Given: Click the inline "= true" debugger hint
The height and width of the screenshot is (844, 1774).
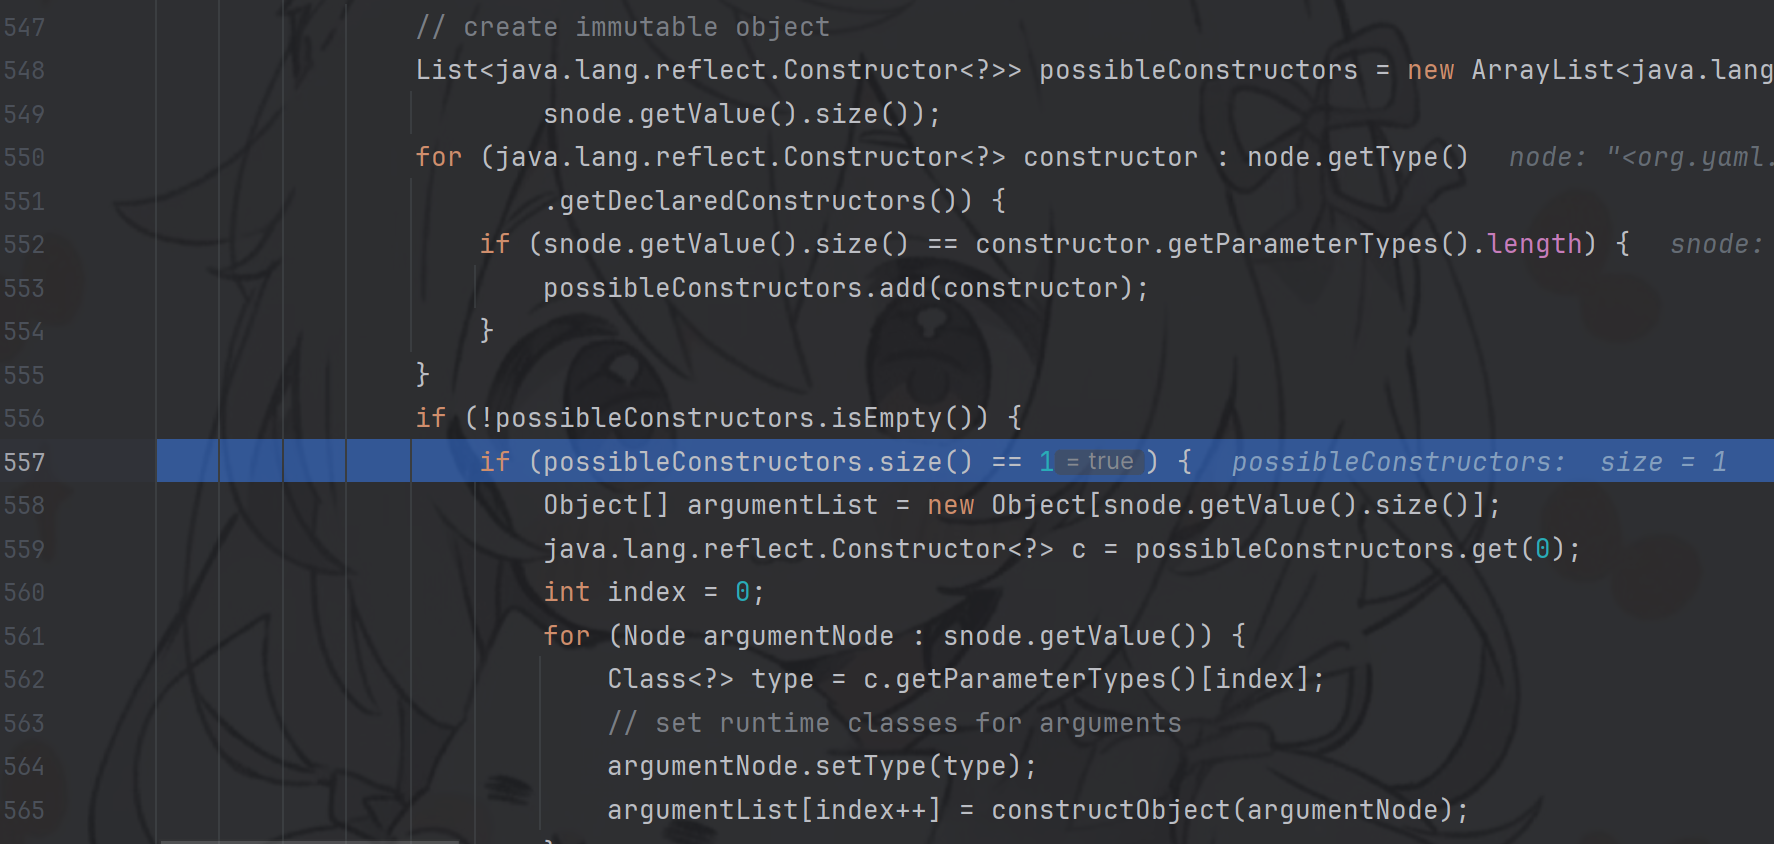Looking at the screenshot, I should pyautogui.click(x=1100, y=462).
